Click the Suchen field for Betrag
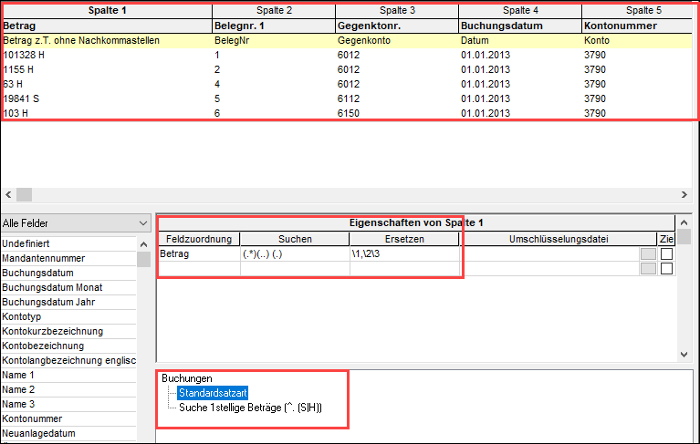 [x=295, y=254]
